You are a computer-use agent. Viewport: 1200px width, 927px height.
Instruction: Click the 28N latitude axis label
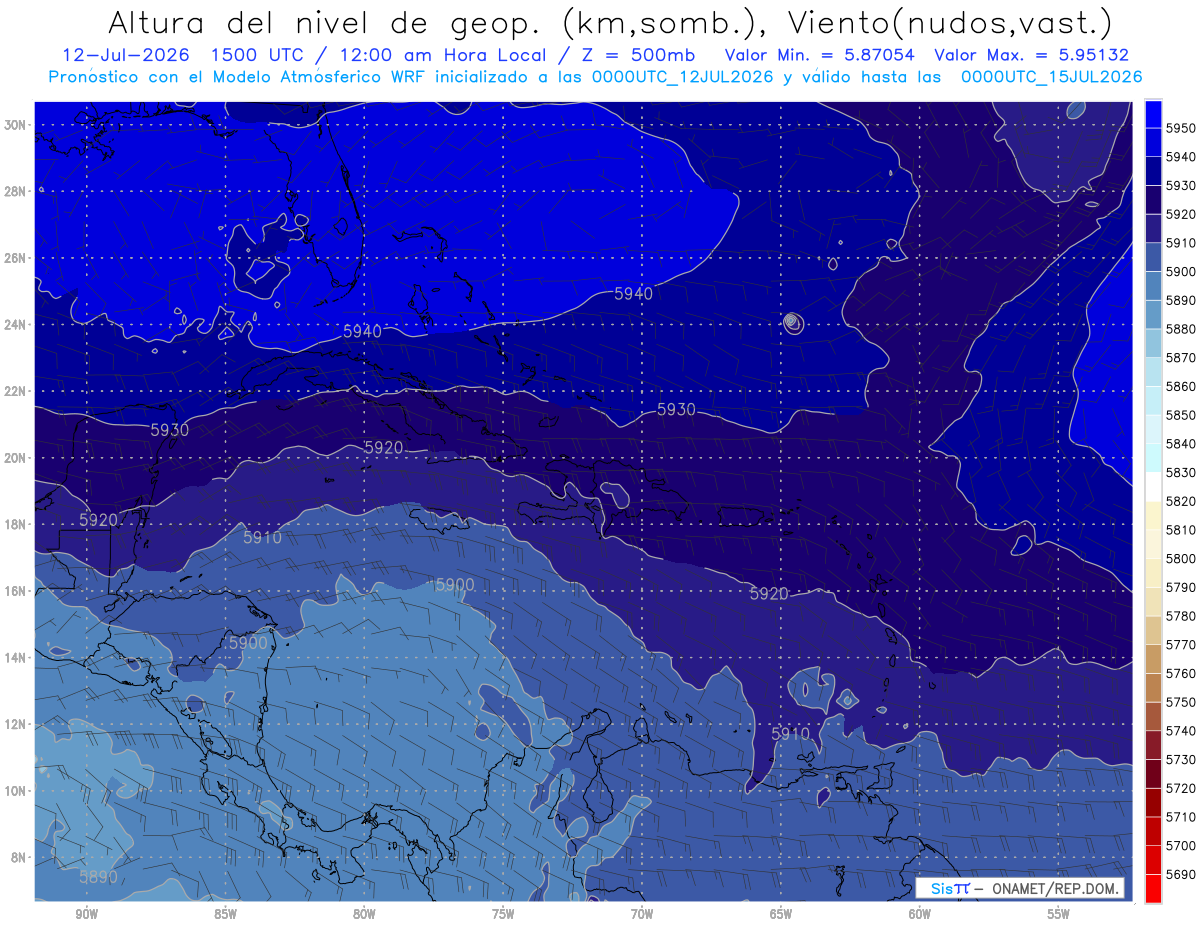(15, 190)
